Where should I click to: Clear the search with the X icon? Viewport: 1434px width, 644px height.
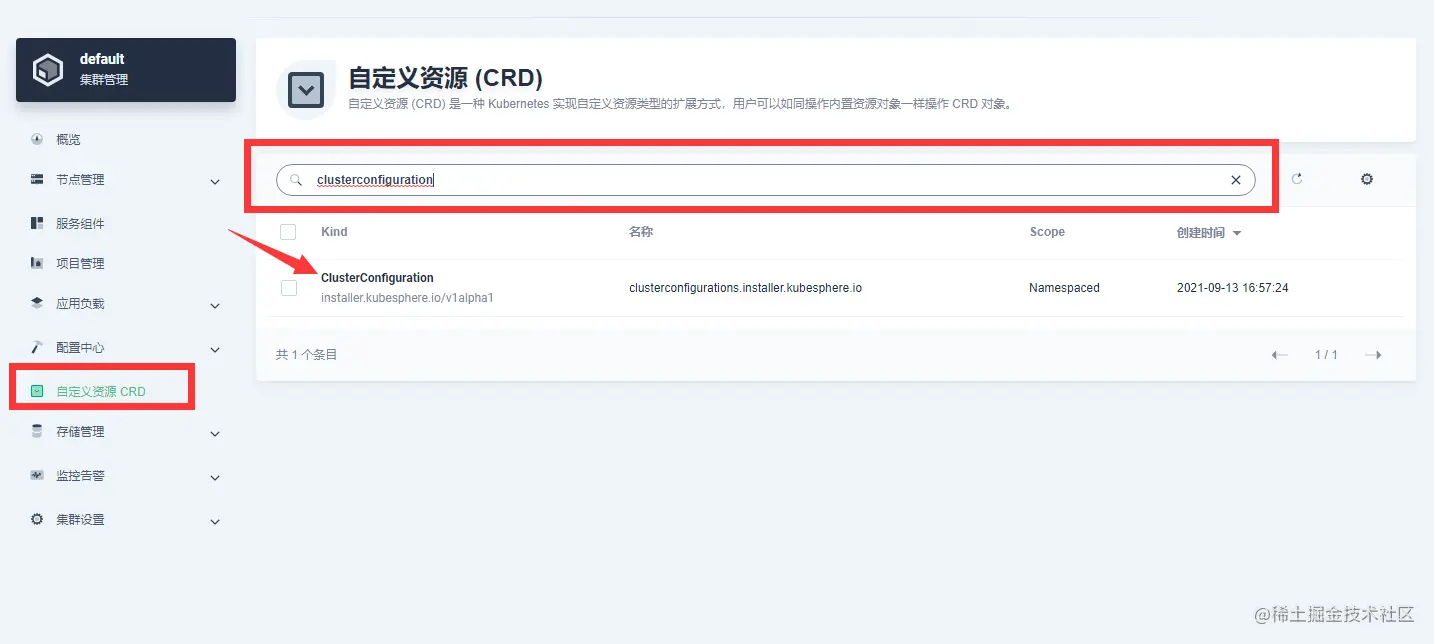[x=1235, y=180]
